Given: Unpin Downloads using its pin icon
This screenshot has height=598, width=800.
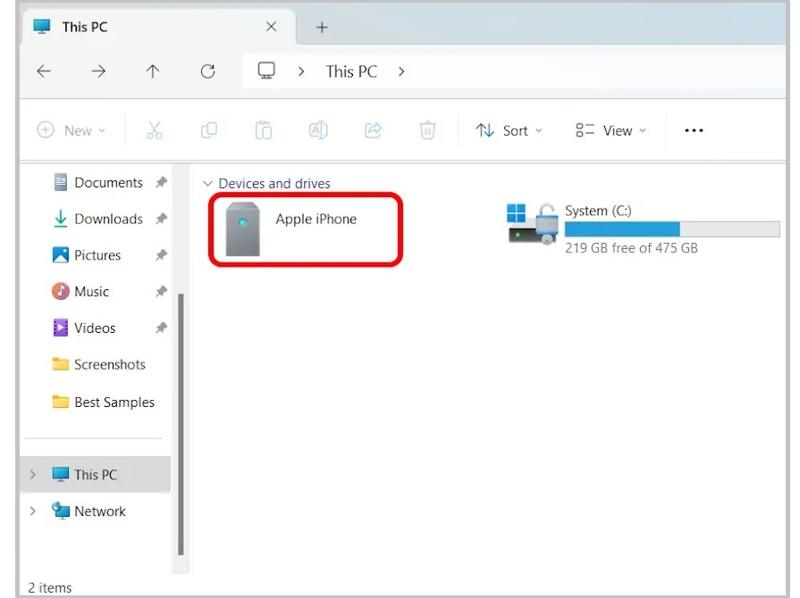Looking at the screenshot, I should click(161, 219).
